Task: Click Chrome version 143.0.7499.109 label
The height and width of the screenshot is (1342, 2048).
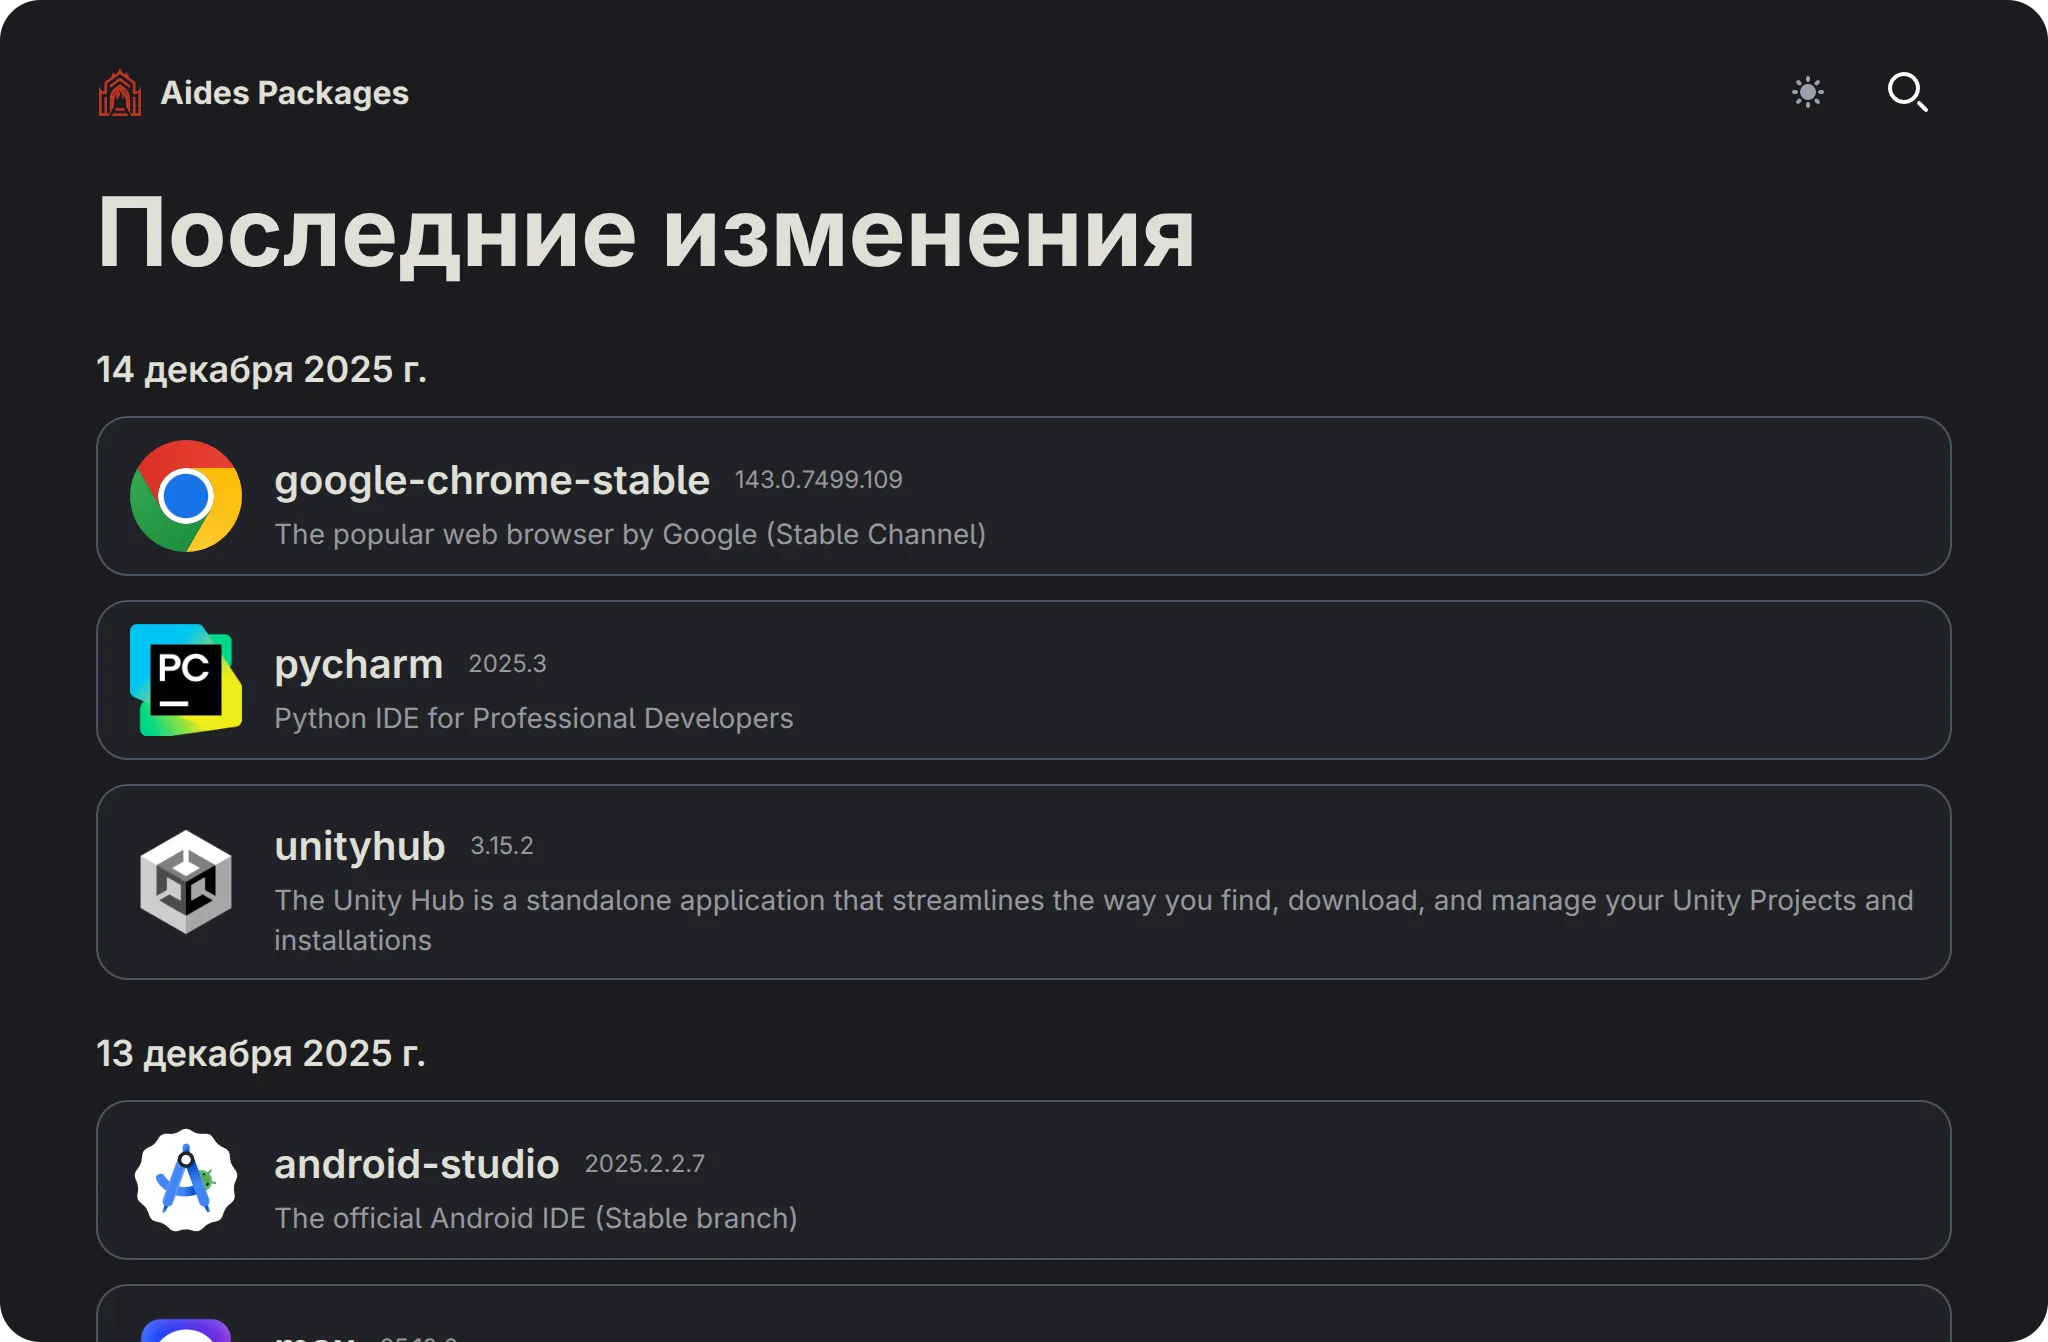Action: click(818, 480)
